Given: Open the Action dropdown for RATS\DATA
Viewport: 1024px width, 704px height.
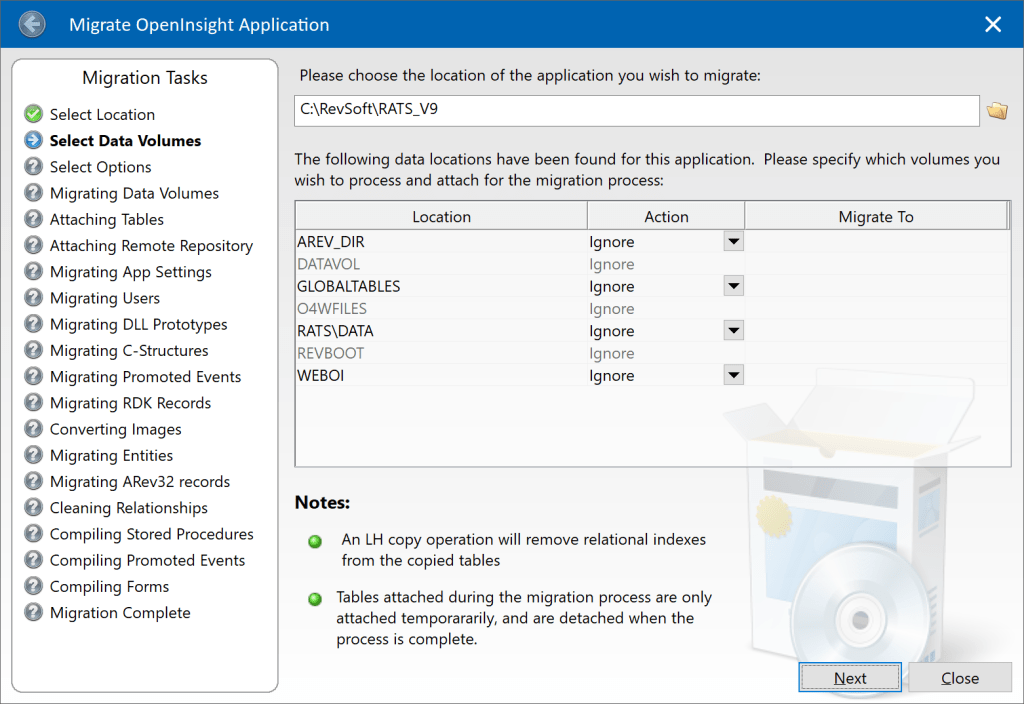Looking at the screenshot, I should pyautogui.click(x=733, y=330).
